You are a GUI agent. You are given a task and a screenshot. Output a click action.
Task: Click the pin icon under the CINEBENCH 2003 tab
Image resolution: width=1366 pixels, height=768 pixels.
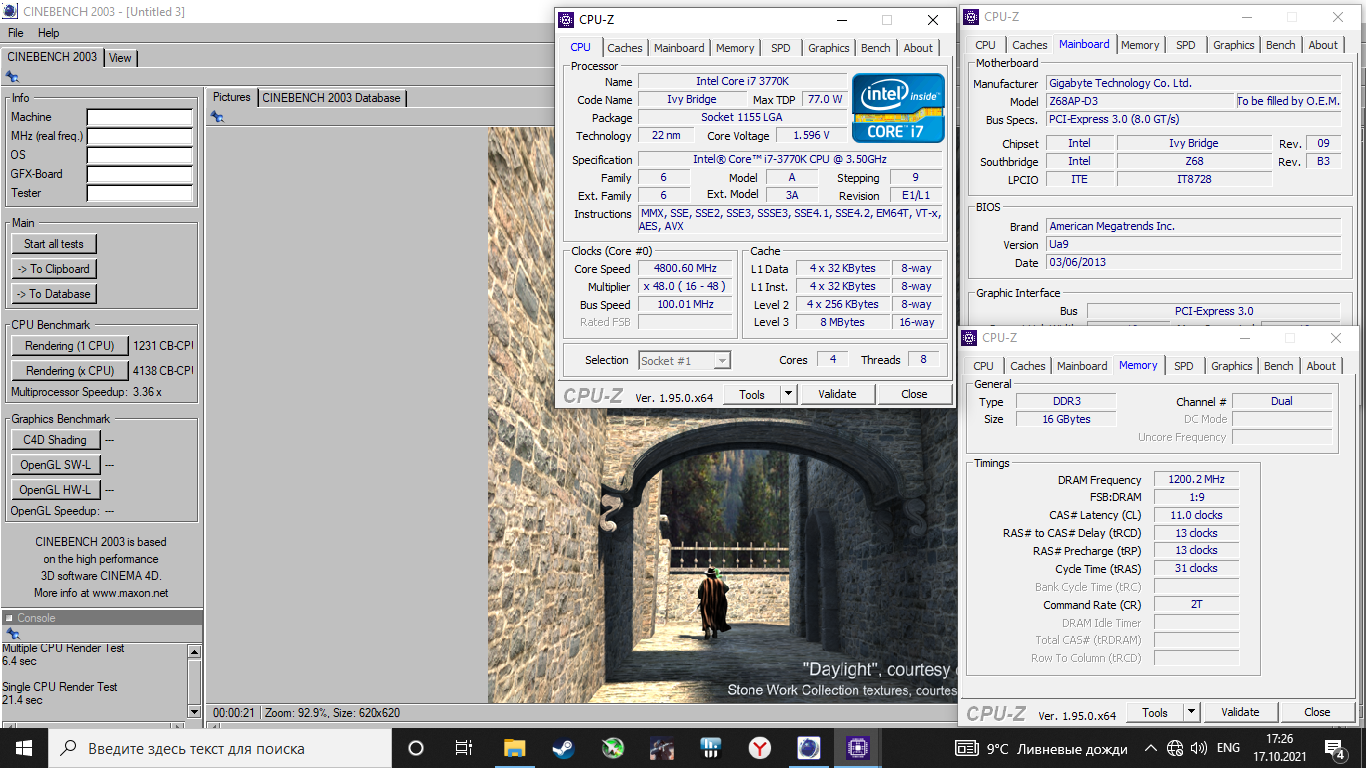coord(12,76)
